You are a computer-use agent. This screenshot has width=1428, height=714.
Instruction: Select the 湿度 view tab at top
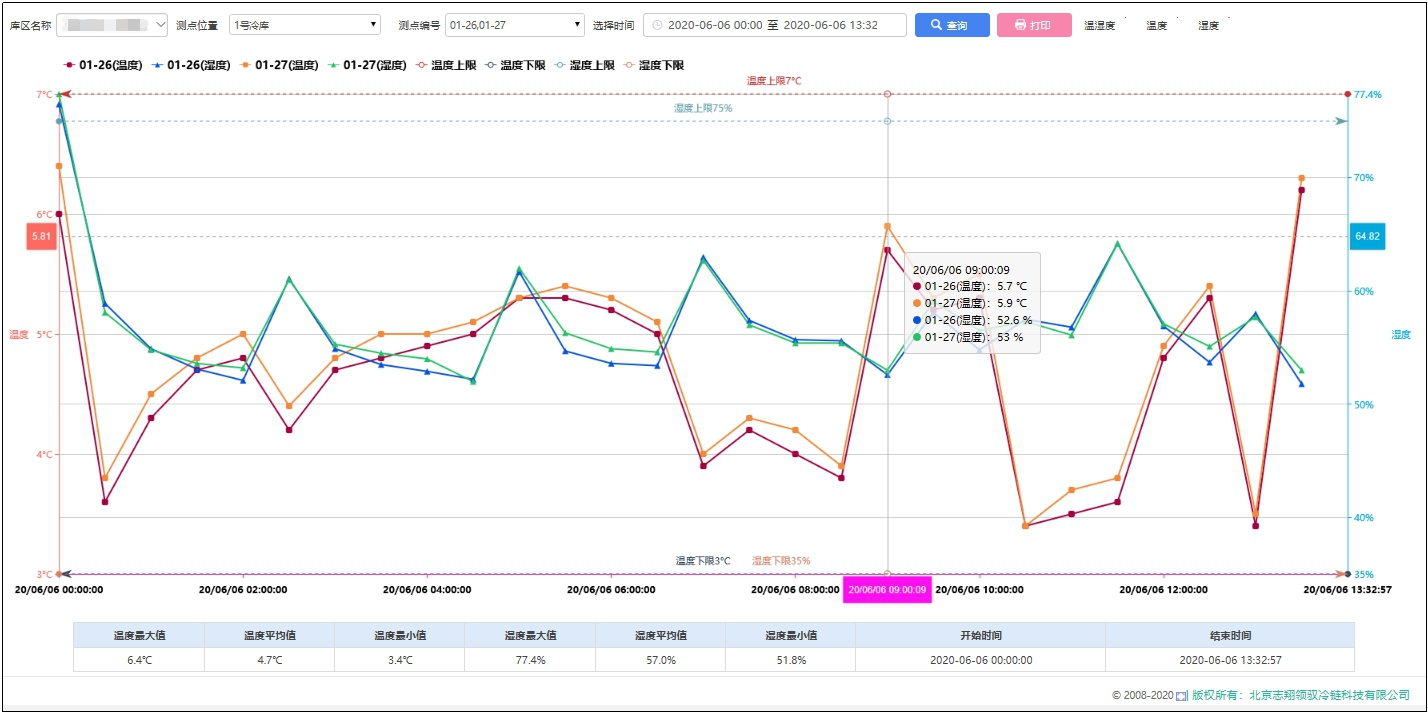(1208, 26)
